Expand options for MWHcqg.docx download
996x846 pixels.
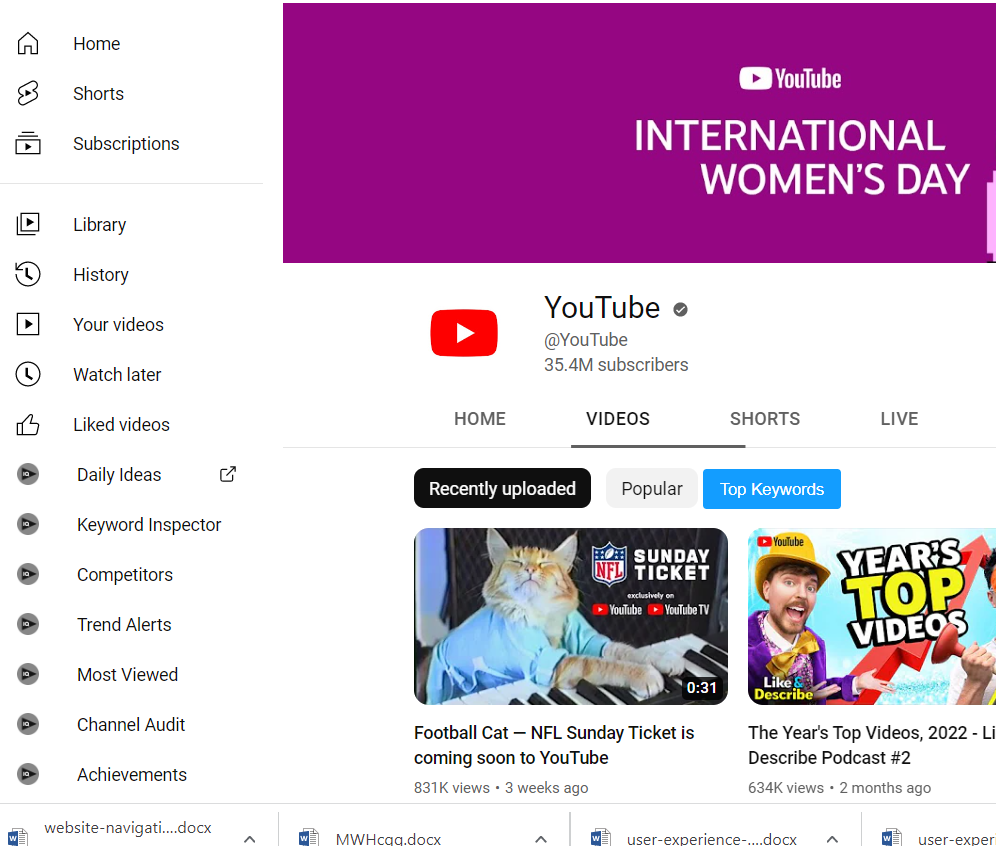[541, 839]
